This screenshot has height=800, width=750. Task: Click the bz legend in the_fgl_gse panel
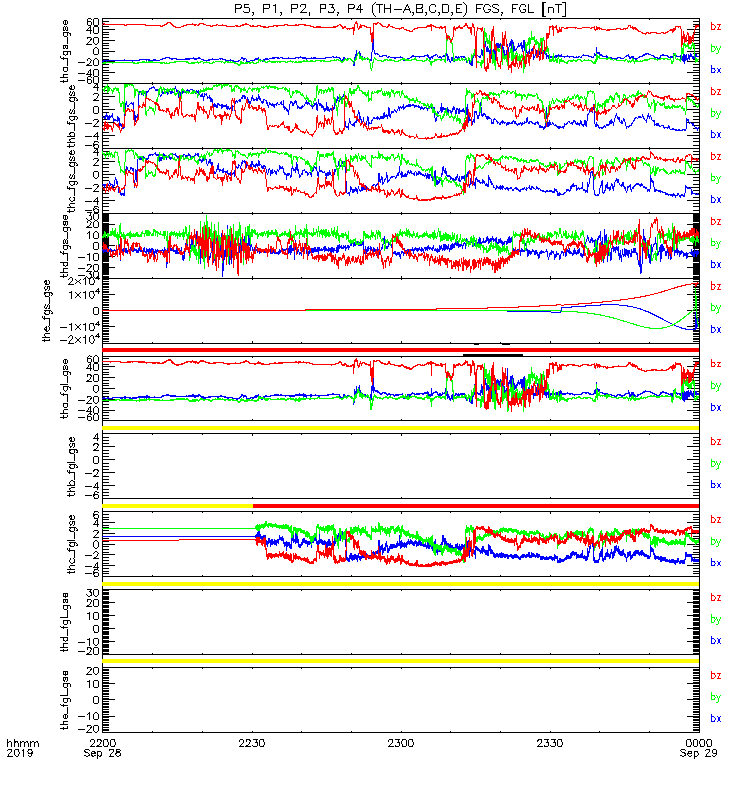click(x=716, y=676)
